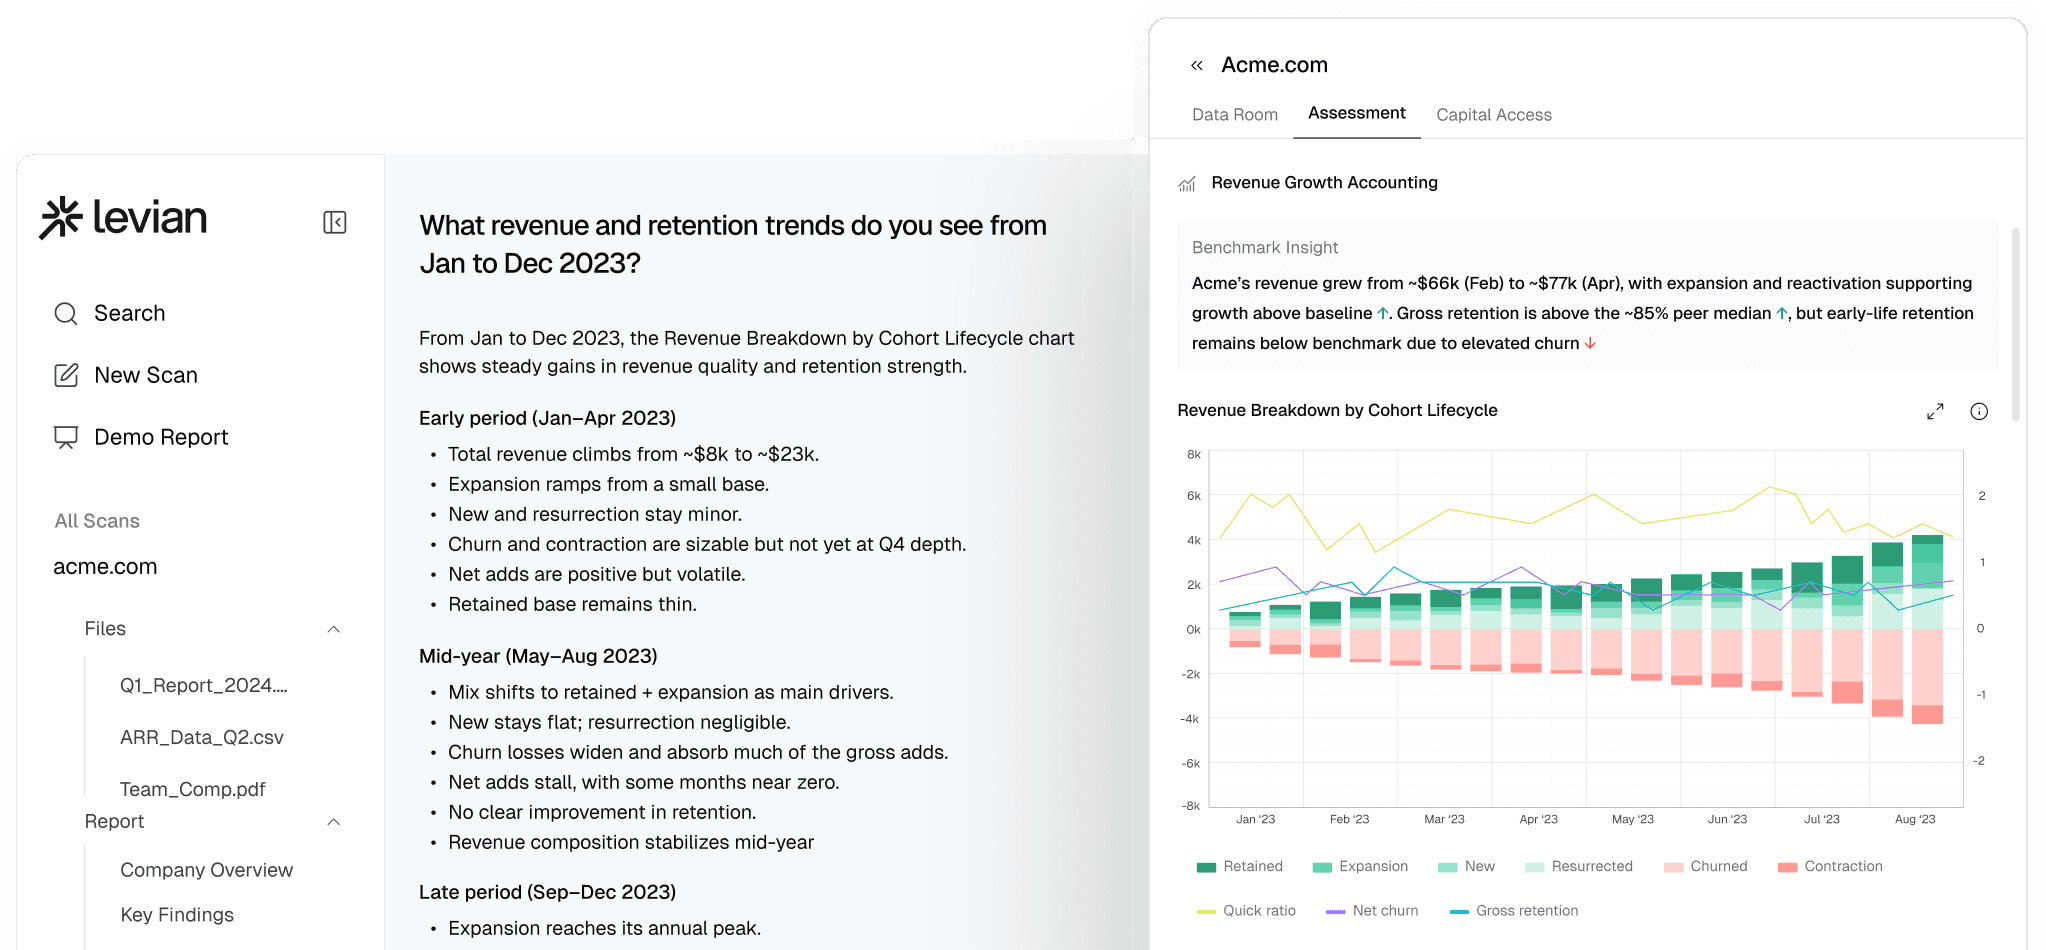Click the Report section label
The image size is (2046, 950).
click(x=114, y=822)
